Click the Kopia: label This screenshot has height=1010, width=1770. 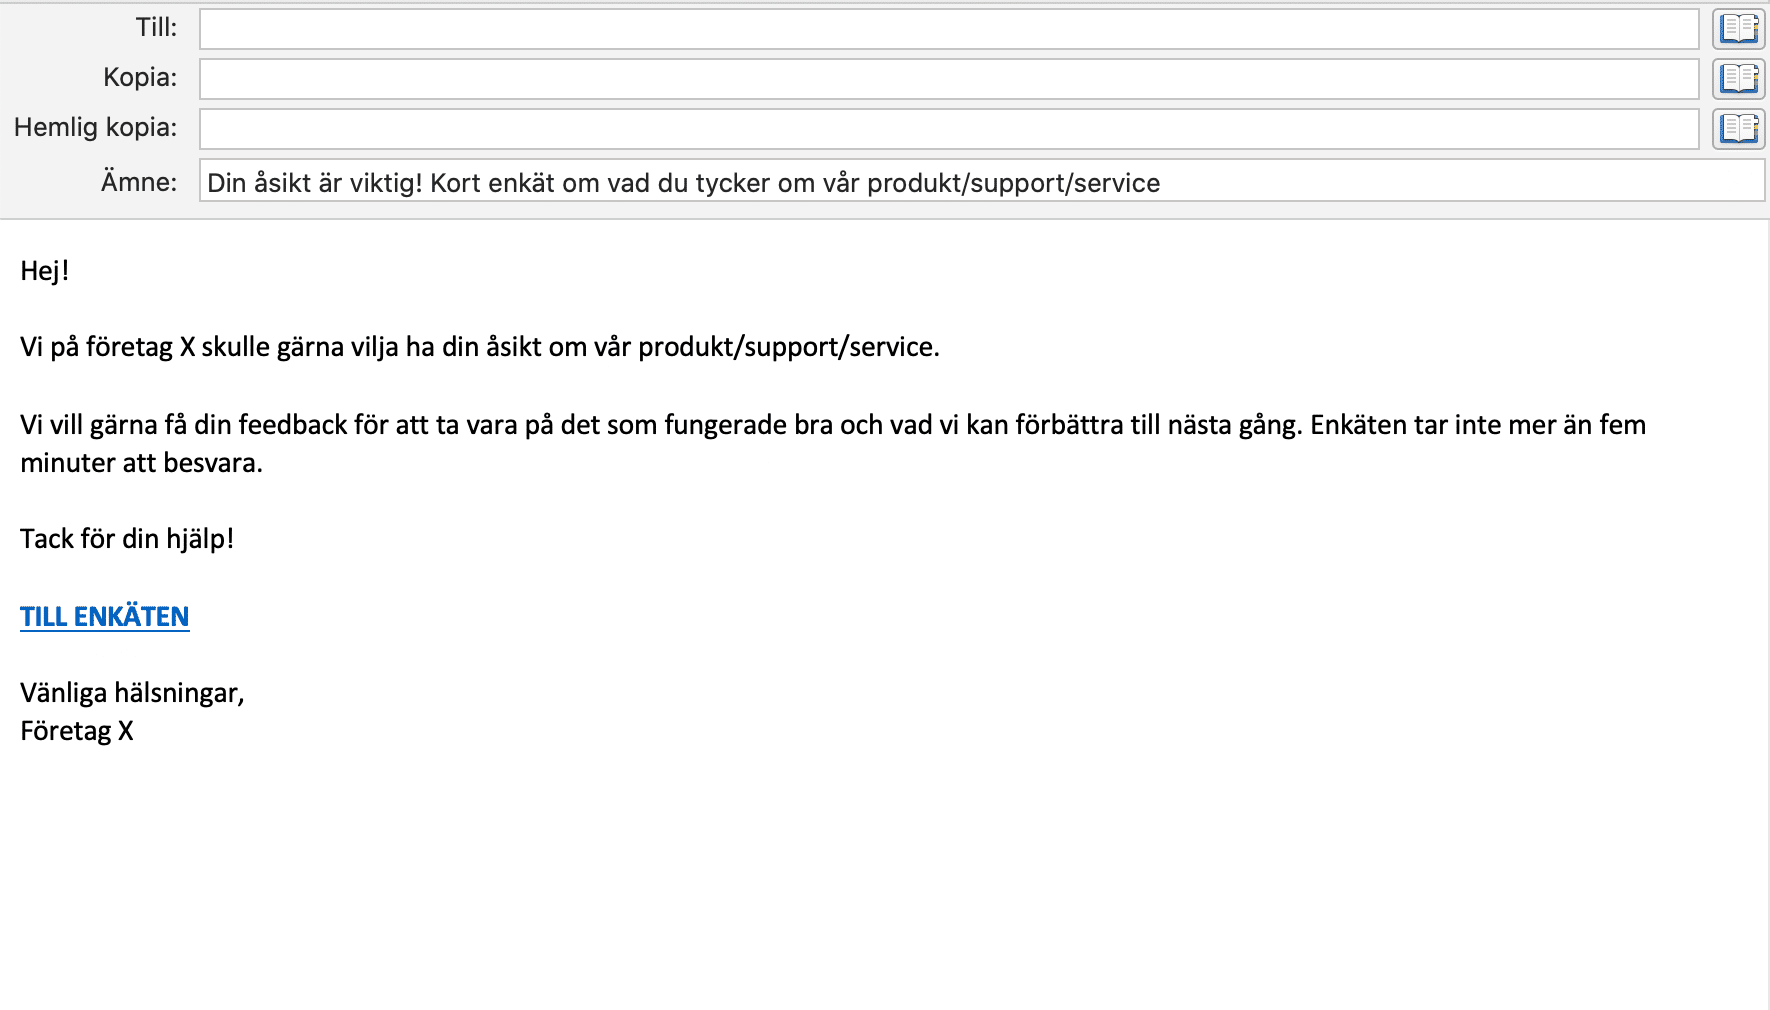point(140,77)
